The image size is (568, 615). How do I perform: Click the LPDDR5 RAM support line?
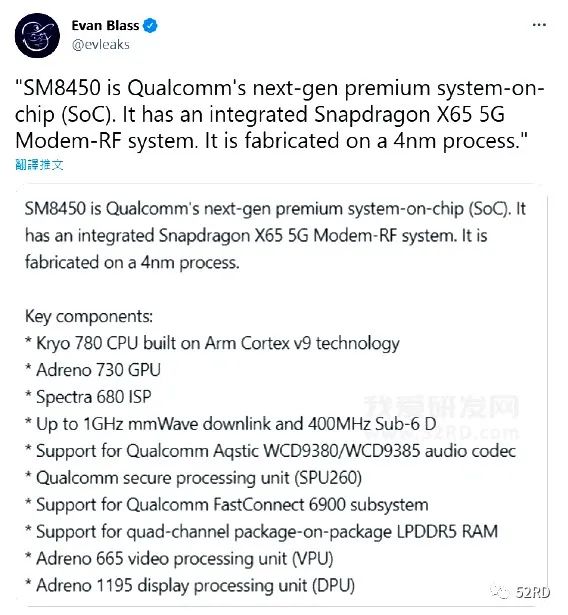(x=262, y=532)
